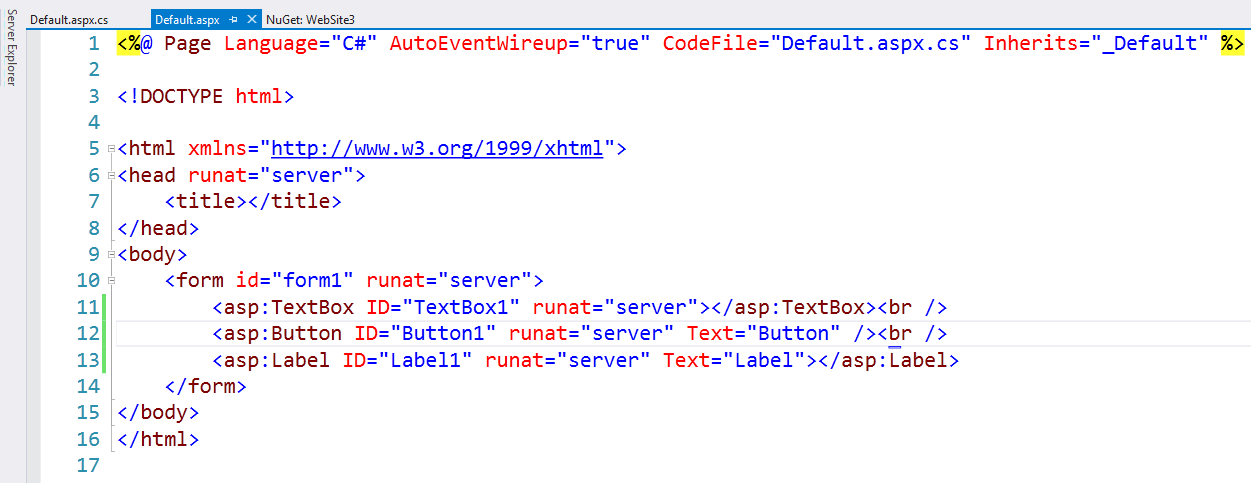Click the opening body tag on line 9
Image resolution: width=1251 pixels, height=483 pixels.
[152, 254]
